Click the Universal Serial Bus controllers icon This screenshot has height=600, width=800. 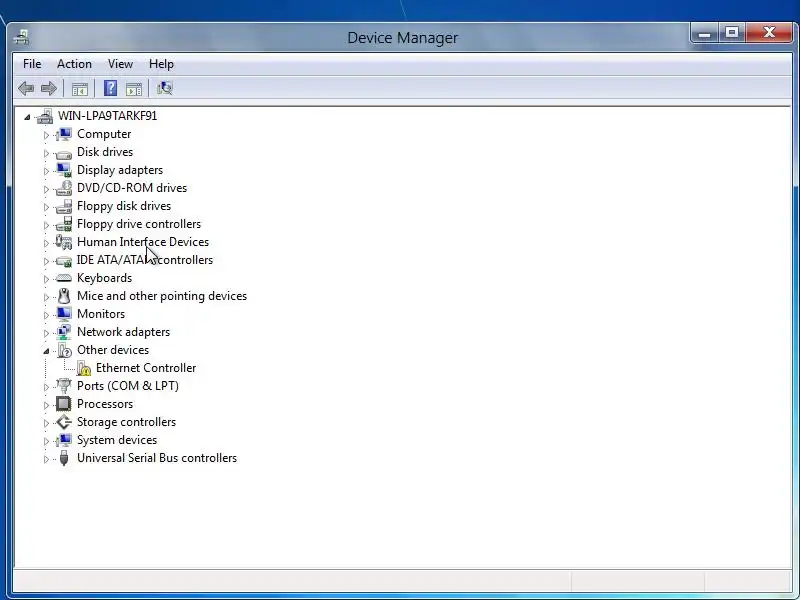click(x=64, y=458)
